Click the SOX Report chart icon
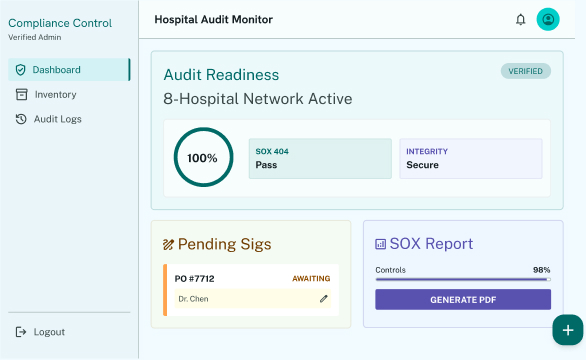Viewport: 586px width, 360px height. [x=380, y=244]
